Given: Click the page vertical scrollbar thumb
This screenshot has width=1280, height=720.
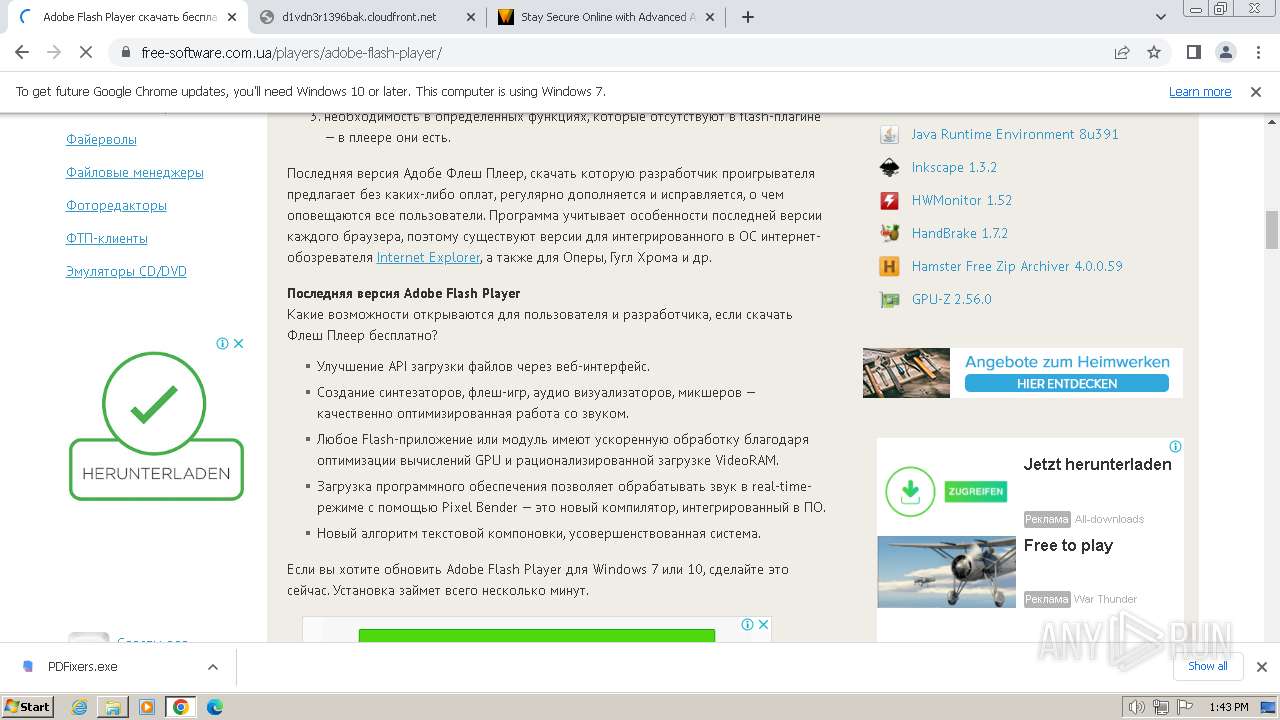Looking at the screenshot, I should (x=1272, y=230).
